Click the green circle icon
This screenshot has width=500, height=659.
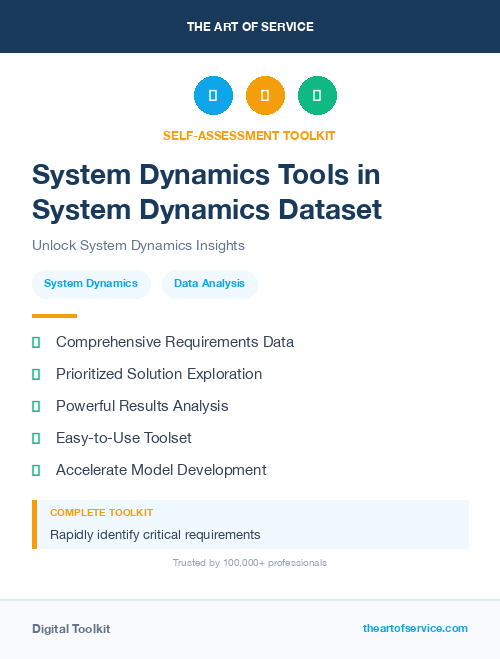point(317,95)
